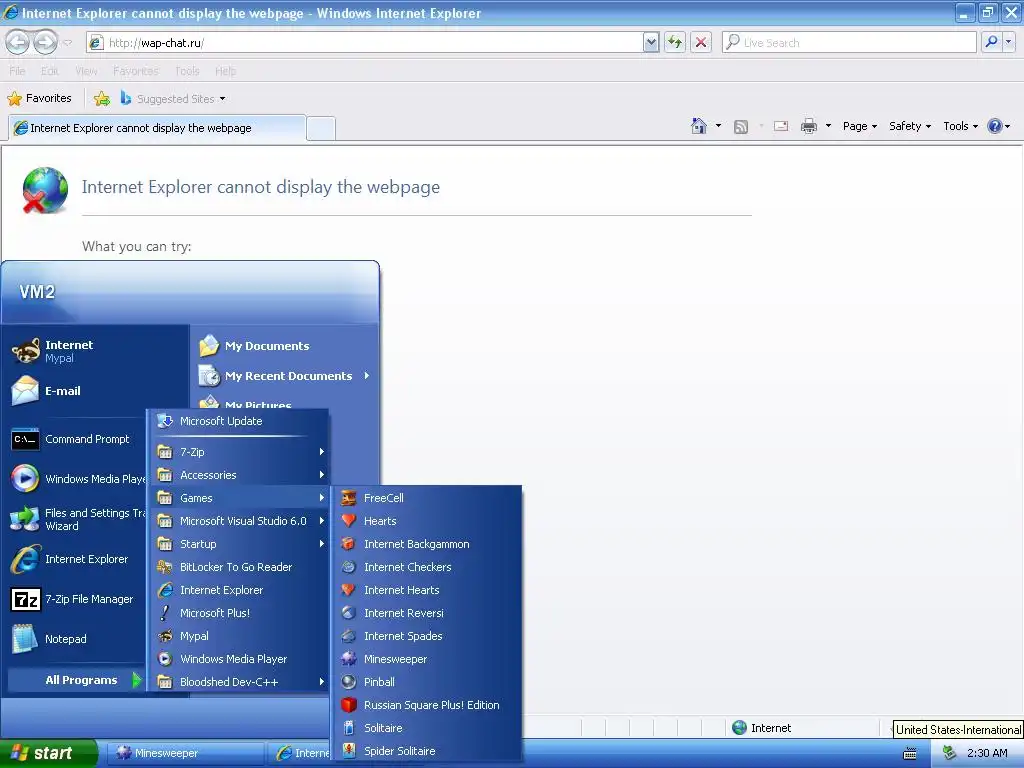The width and height of the screenshot is (1024, 768).
Task: Expand the Suggested Sites dropdown
Action: pyautogui.click(x=223, y=99)
